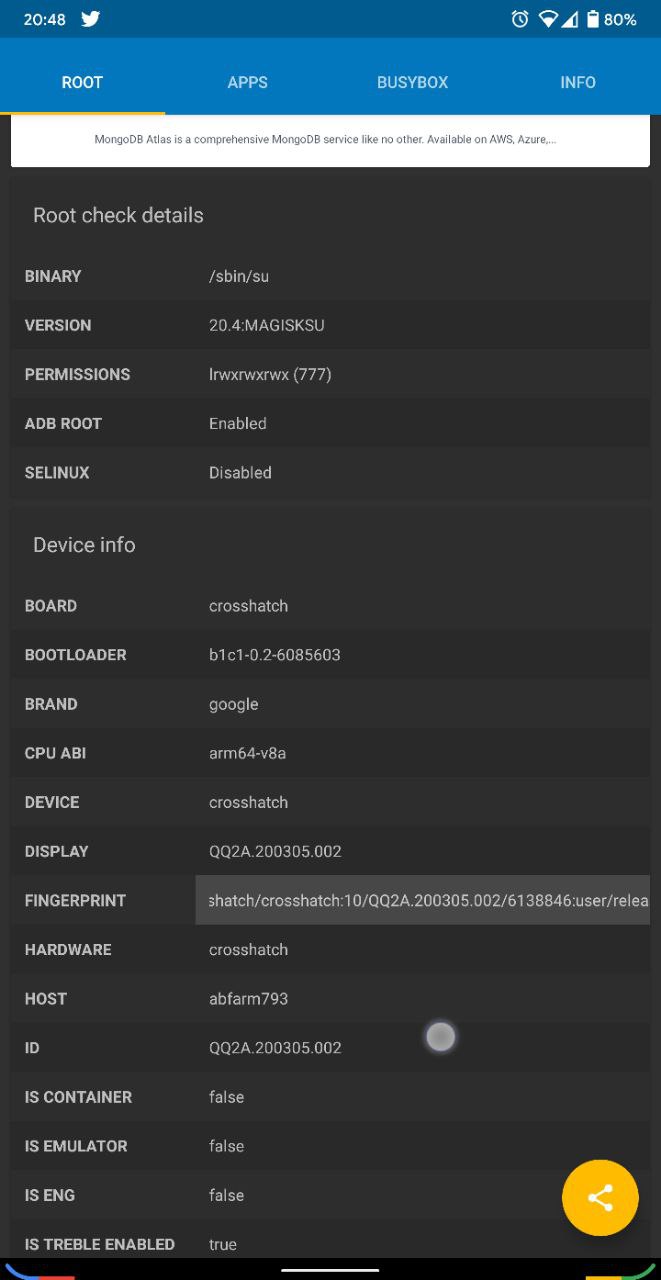This screenshot has width=661, height=1280.
Task: Tap the yellow share floating button
Action: pyautogui.click(x=600, y=1198)
